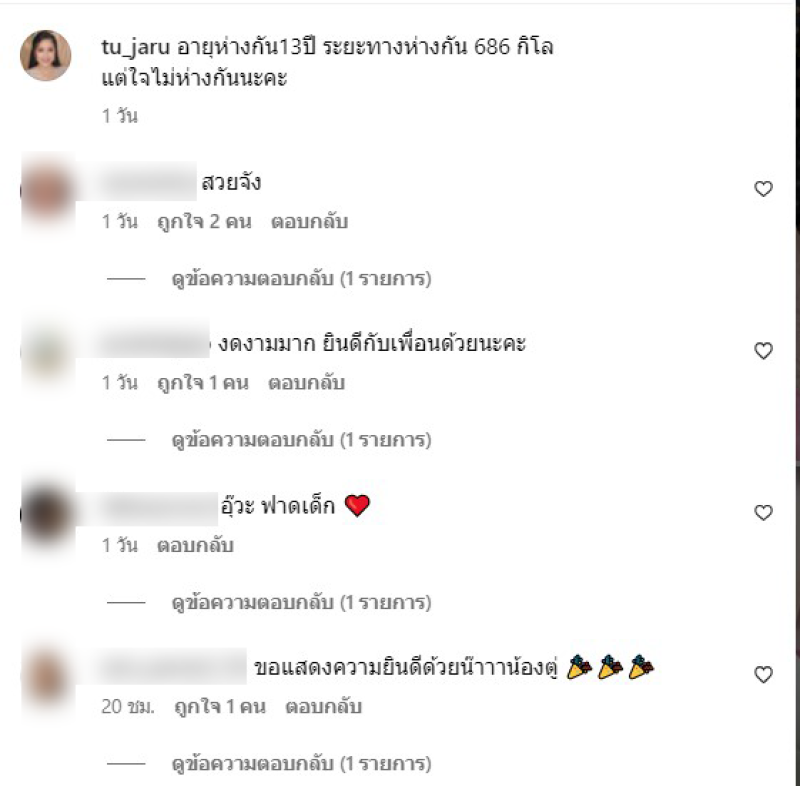This screenshot has width=800, height=786.
Task: Expand replies under งดงามมาก comment
Action: point(302,440)
